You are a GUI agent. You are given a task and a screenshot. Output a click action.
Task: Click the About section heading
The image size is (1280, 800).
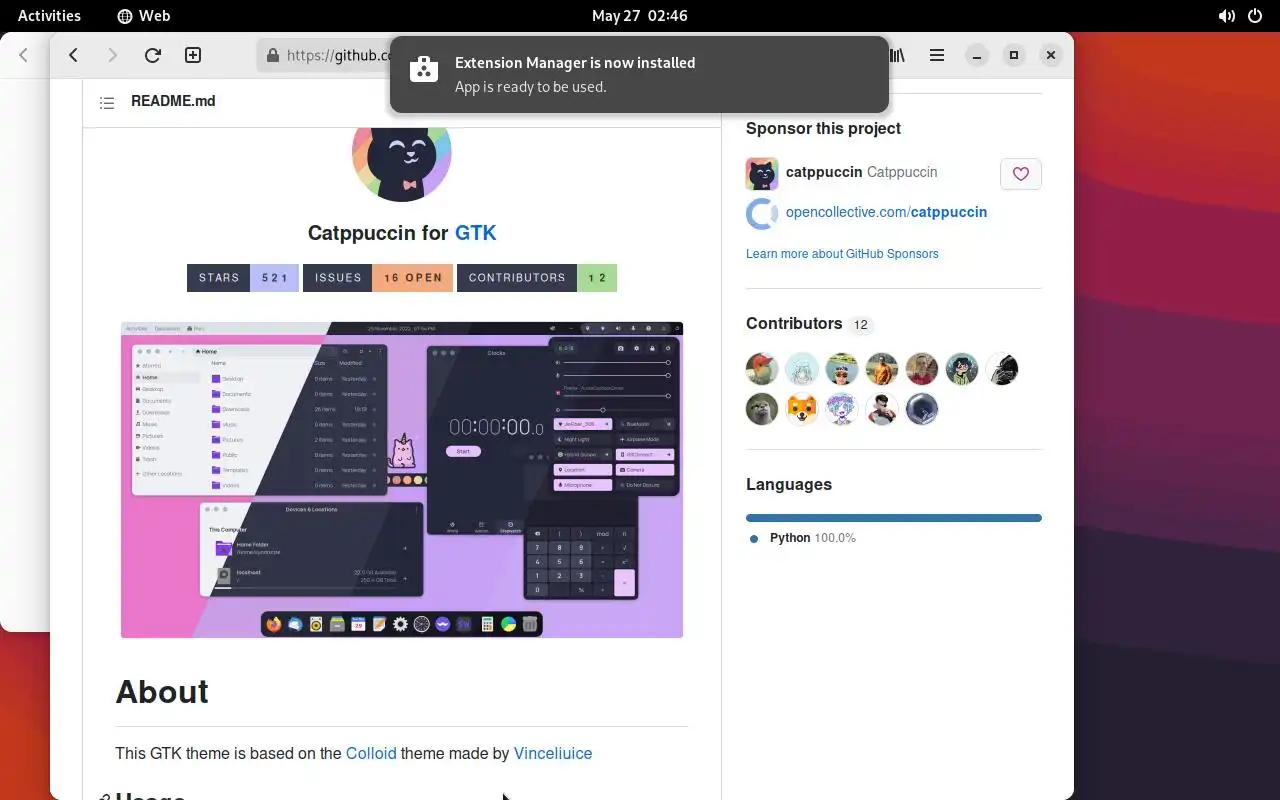coord(162,692)
